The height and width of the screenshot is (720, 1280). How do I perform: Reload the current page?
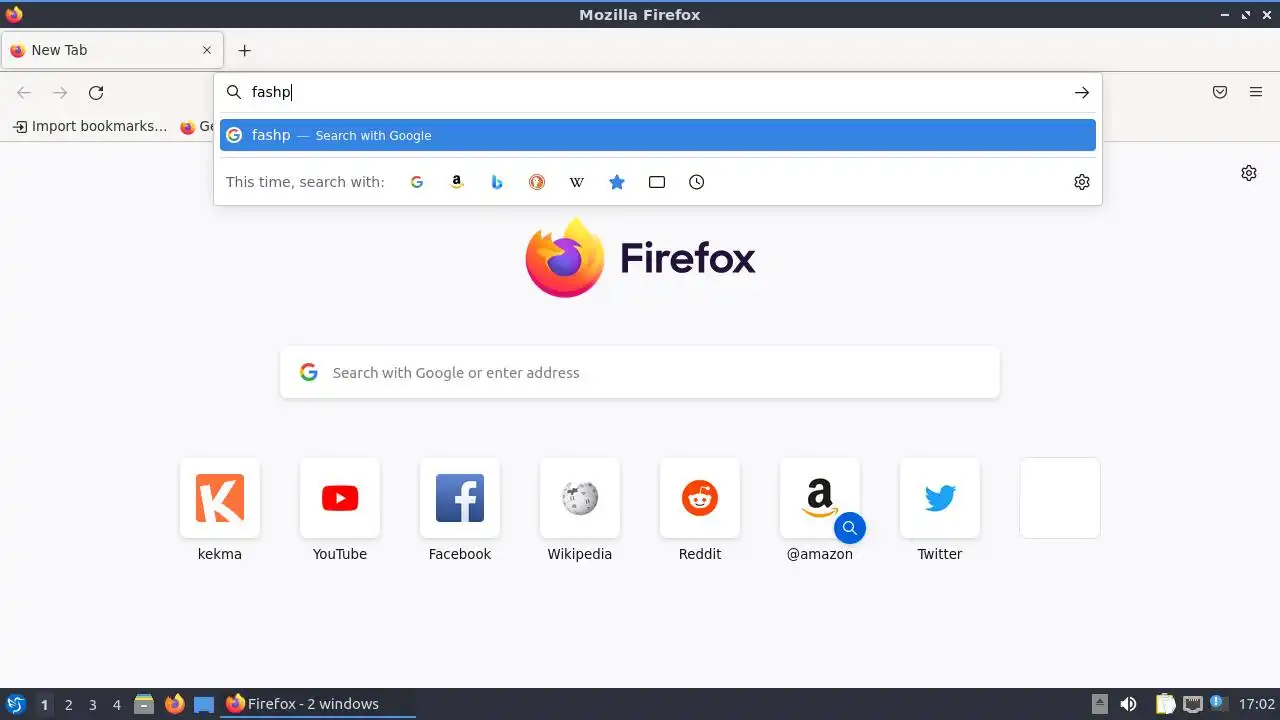pos(96,92)
